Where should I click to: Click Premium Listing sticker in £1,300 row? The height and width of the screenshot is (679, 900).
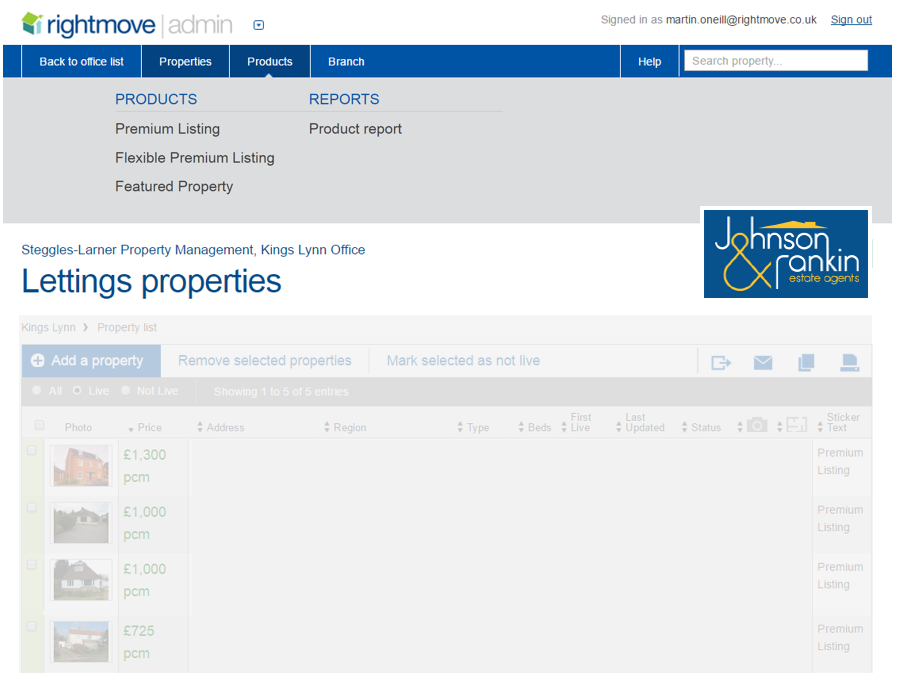click(x=840, y=461)
